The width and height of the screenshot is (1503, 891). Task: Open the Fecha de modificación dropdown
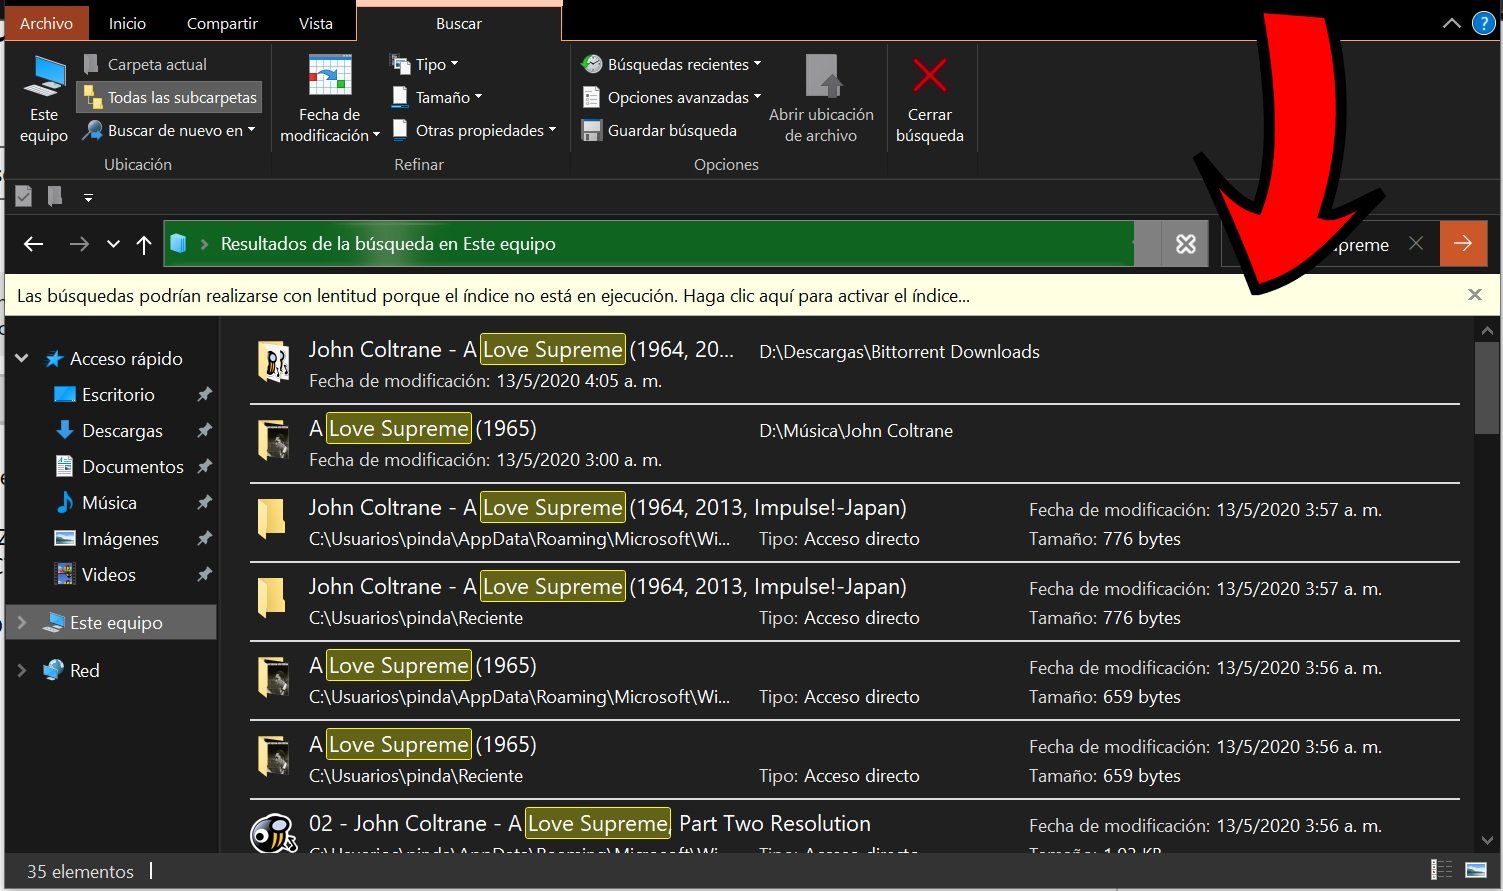pos(329,125)
